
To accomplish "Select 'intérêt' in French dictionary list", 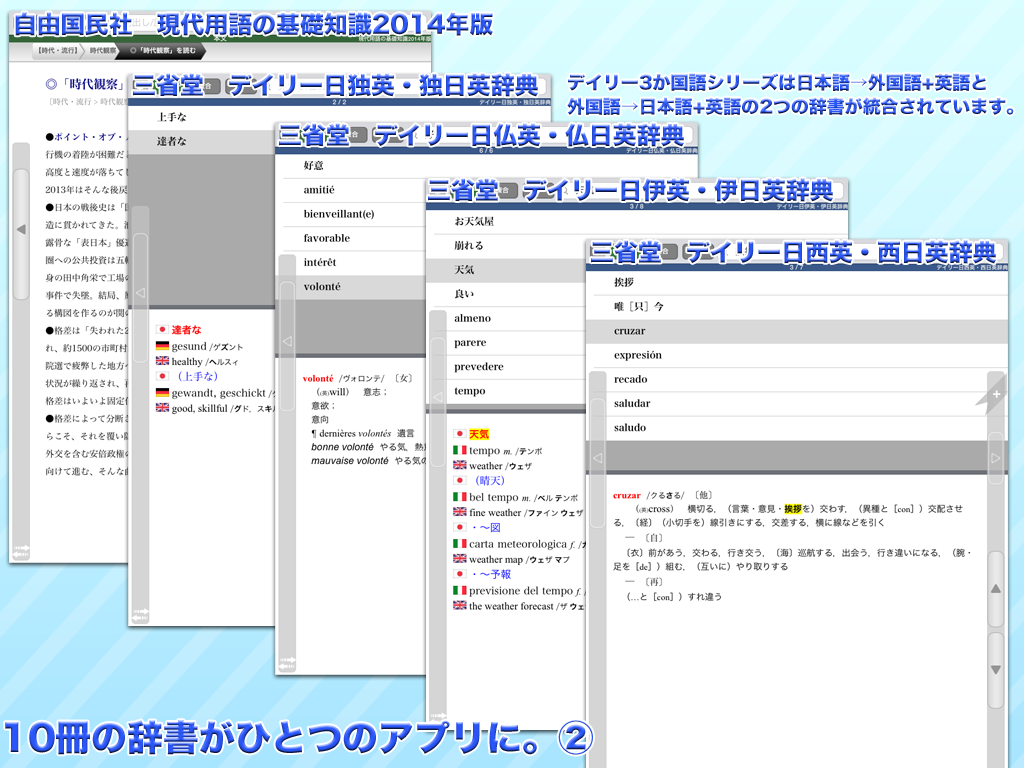I will (x=351, y=263).
